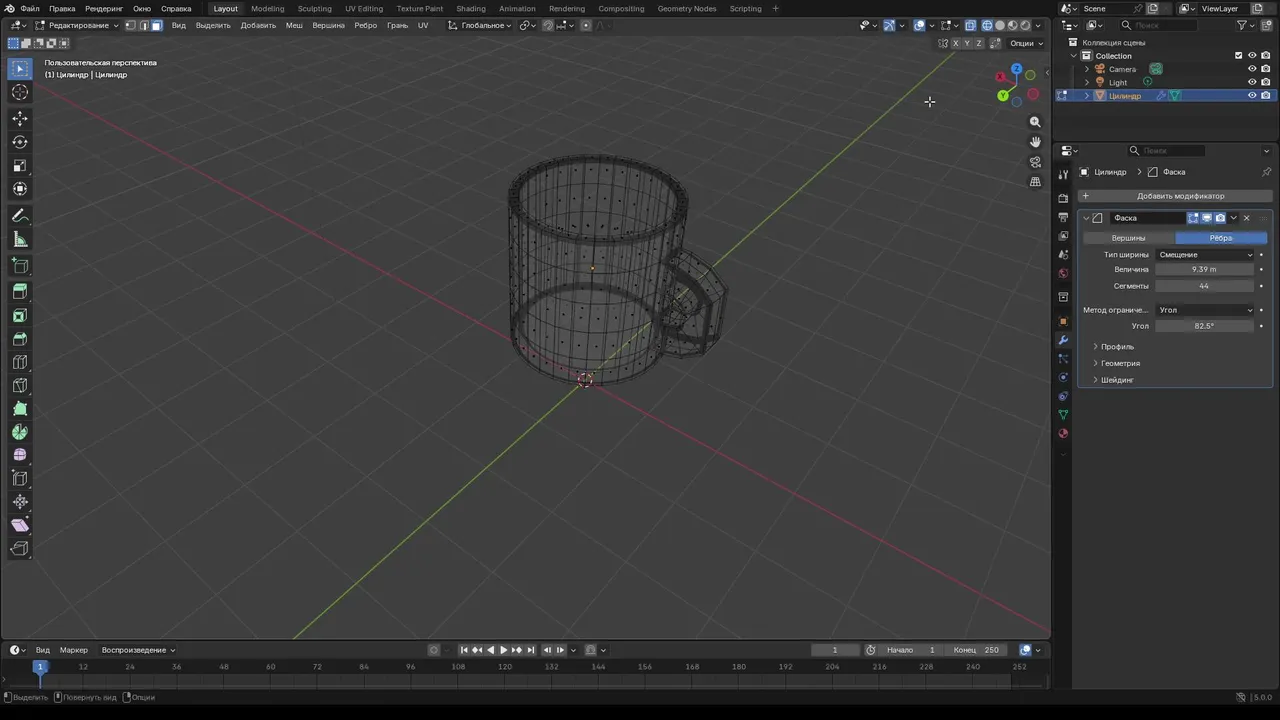Toggle modifier edit mode display
The image size is (1280, 720).
point(1193,218)
